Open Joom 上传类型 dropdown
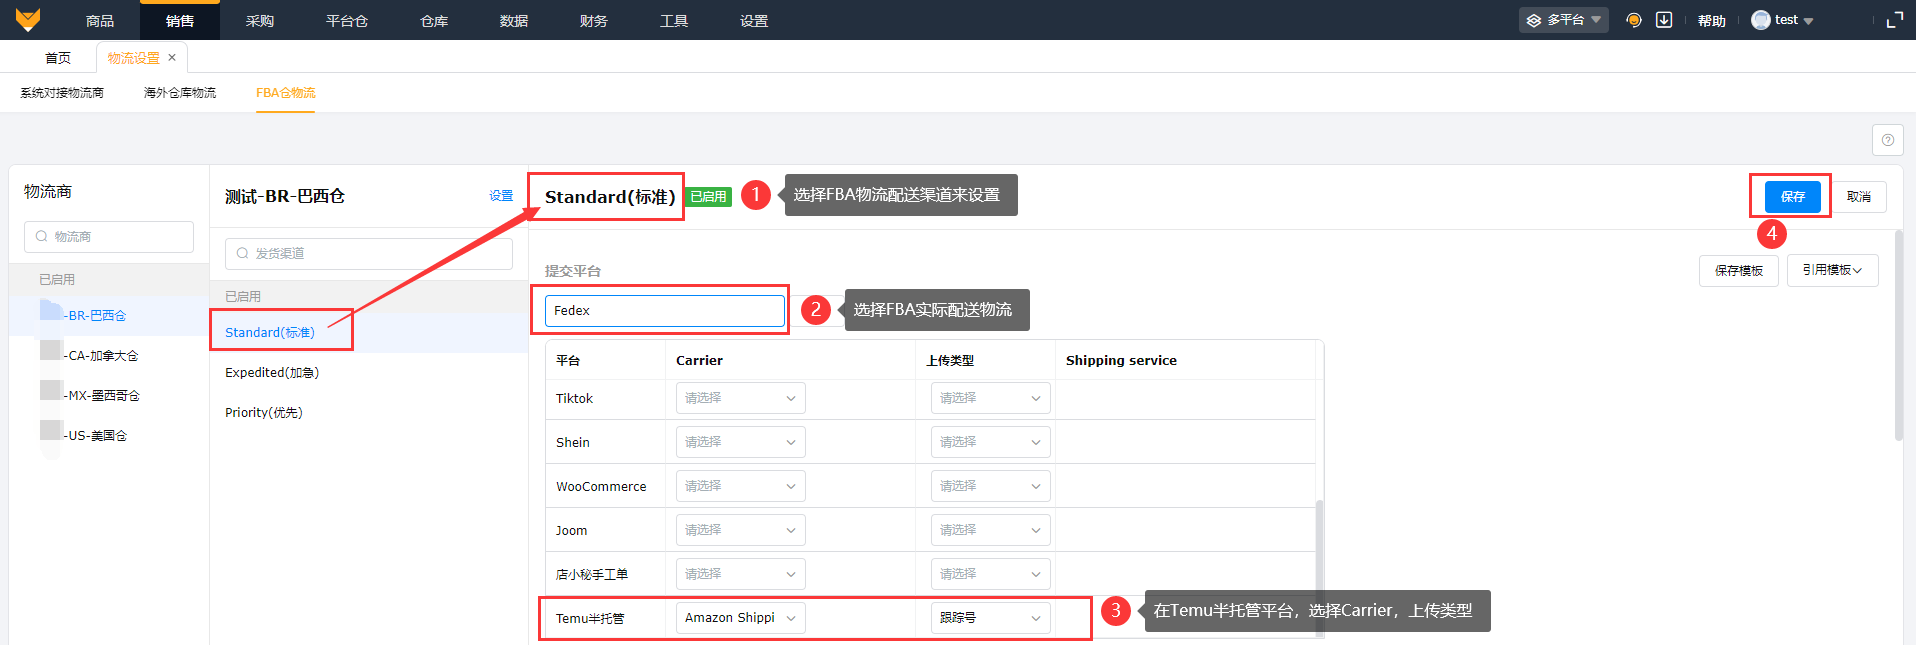 point(991,530)
